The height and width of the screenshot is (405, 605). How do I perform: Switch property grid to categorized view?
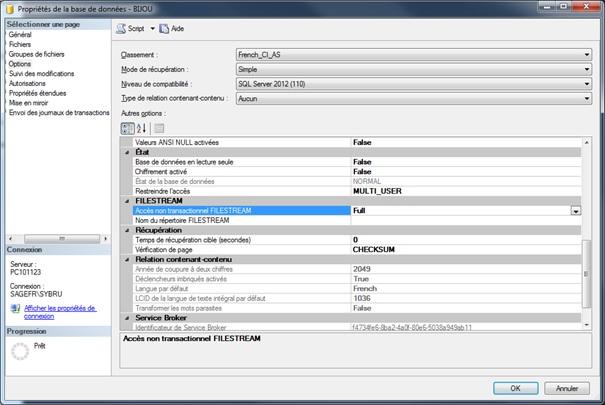126,128
